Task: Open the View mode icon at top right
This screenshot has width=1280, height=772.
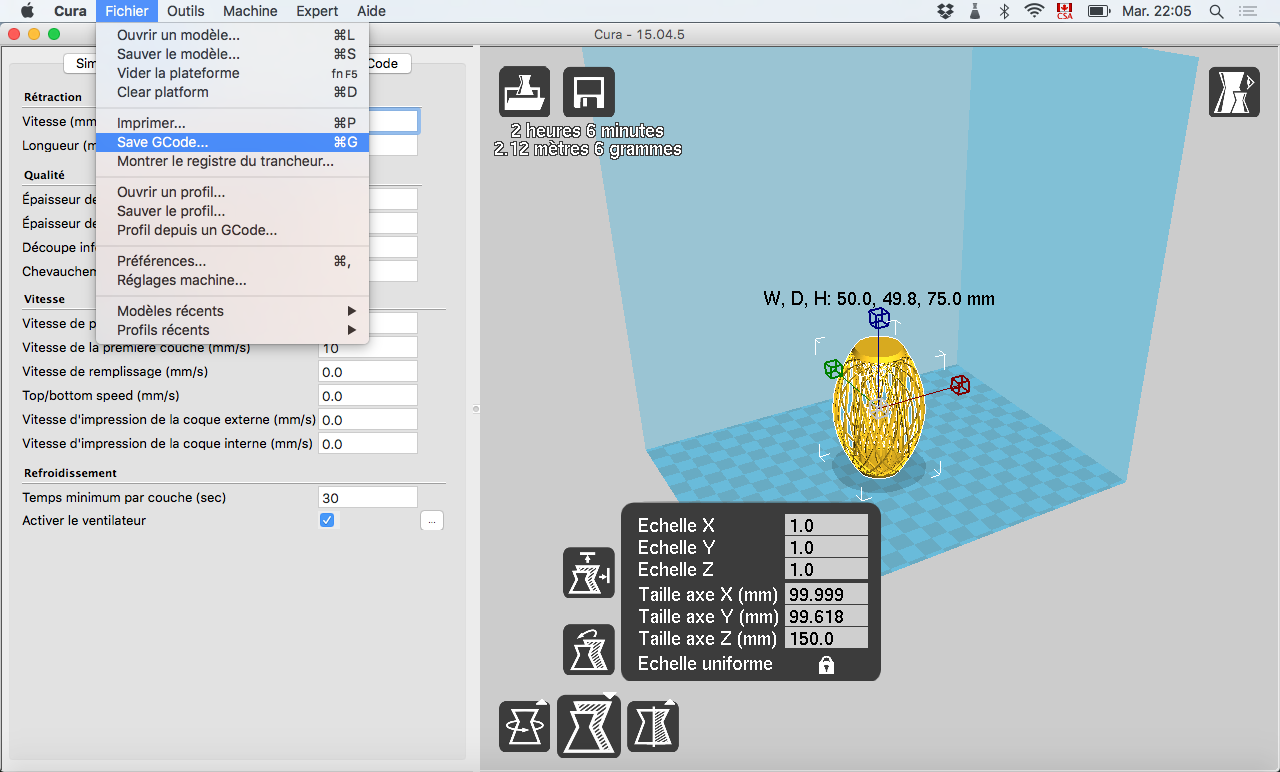Action: point(1234,92)
